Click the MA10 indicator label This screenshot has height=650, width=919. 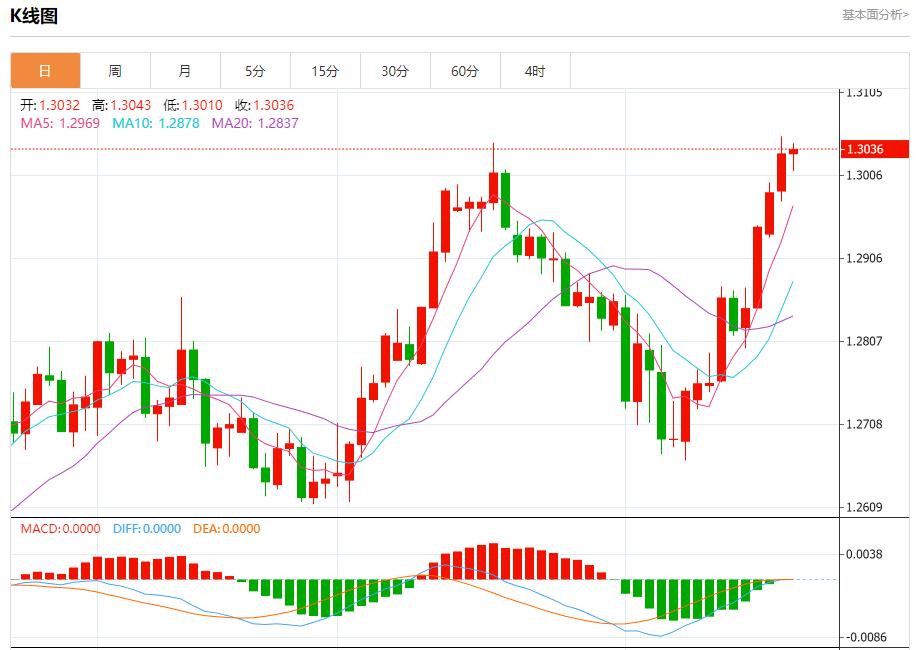tap(155, 123)
